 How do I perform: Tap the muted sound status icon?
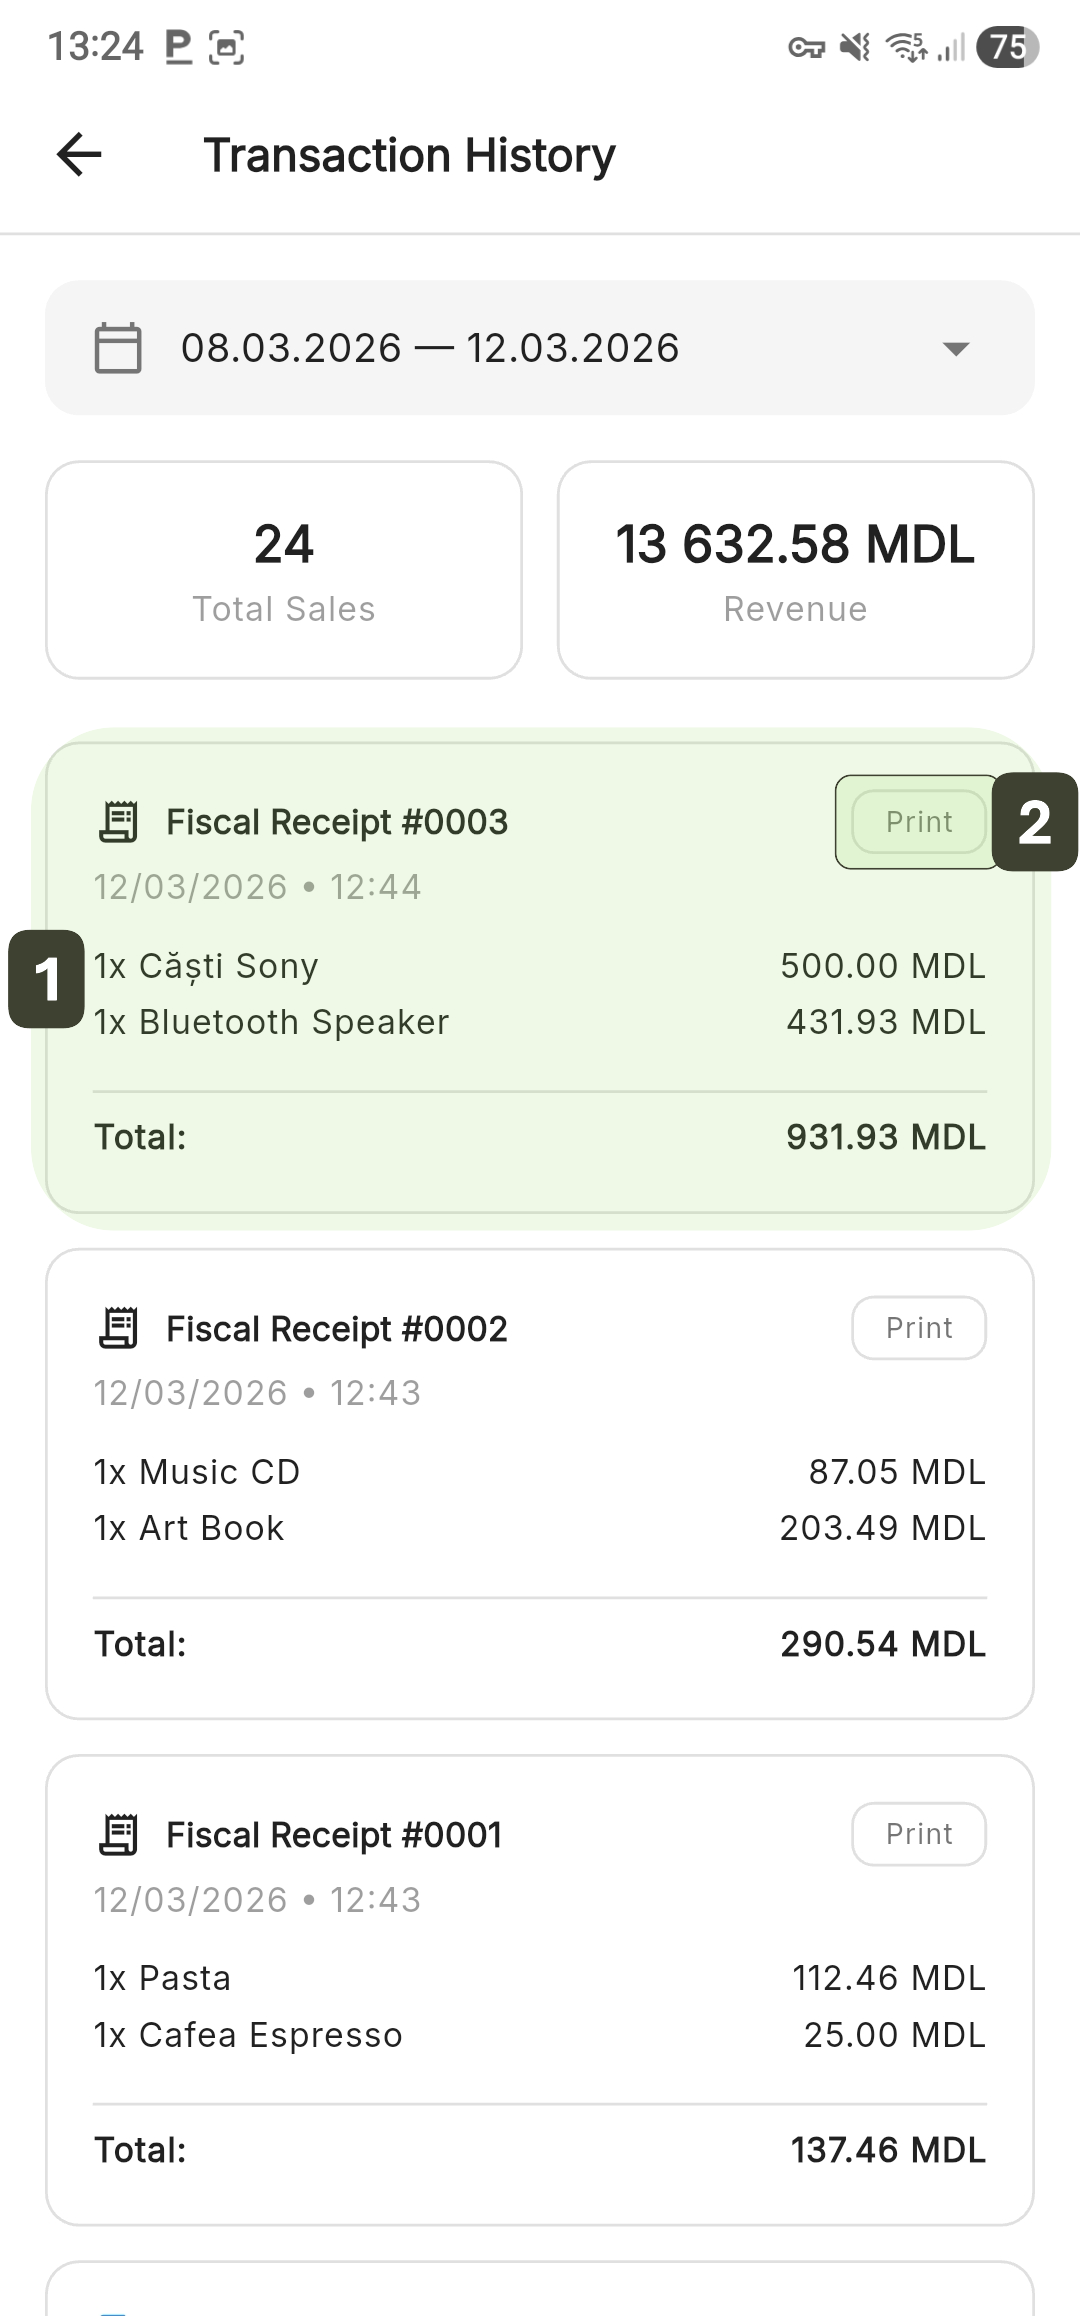855,47
